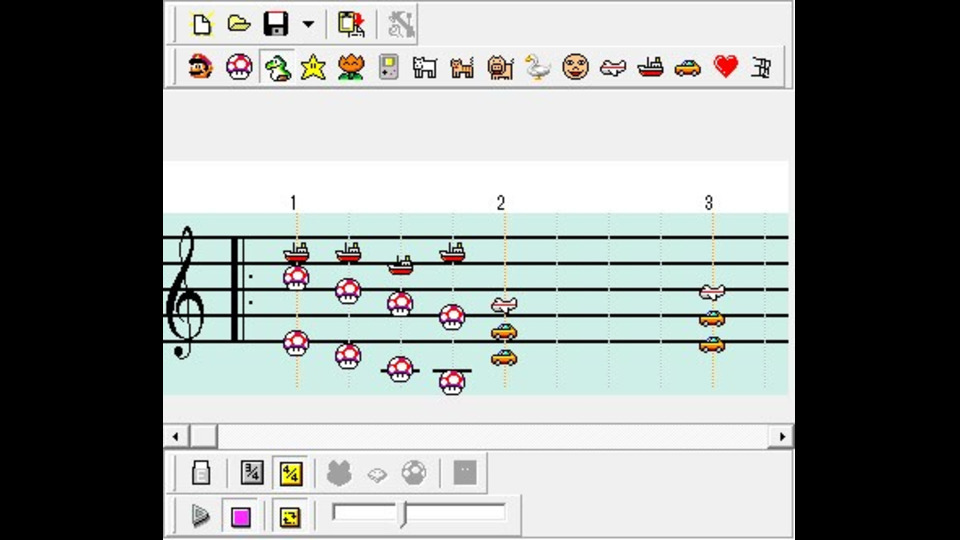Image resolution: width=960 pixels, height=540 pixels.
Task: Select the car instrument in toolbar
Action: [688, 67]
